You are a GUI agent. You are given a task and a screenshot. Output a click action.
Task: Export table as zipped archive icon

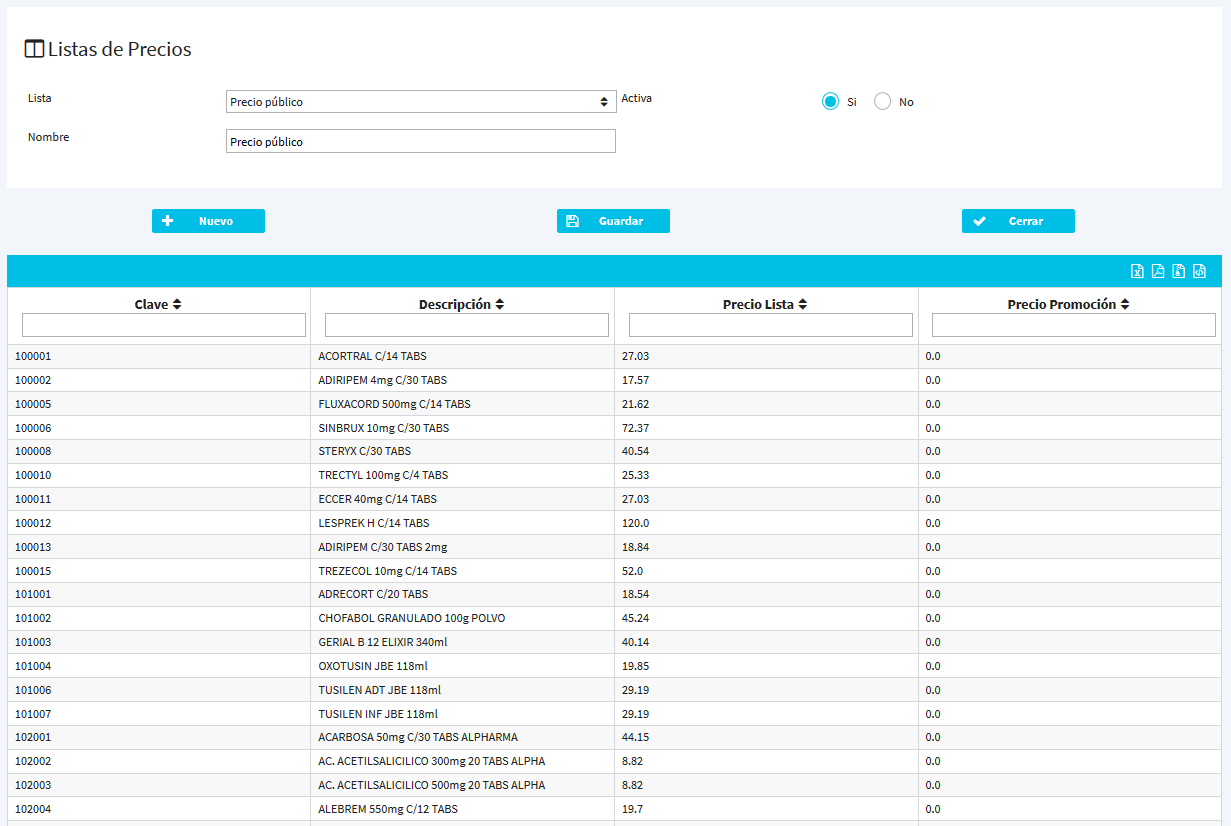[x=1179, y=271]
